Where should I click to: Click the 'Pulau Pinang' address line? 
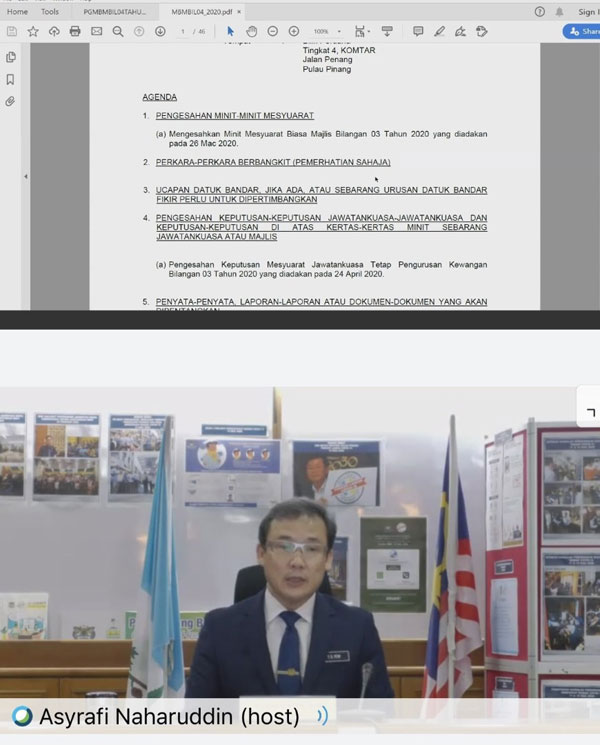coord(327,69)
